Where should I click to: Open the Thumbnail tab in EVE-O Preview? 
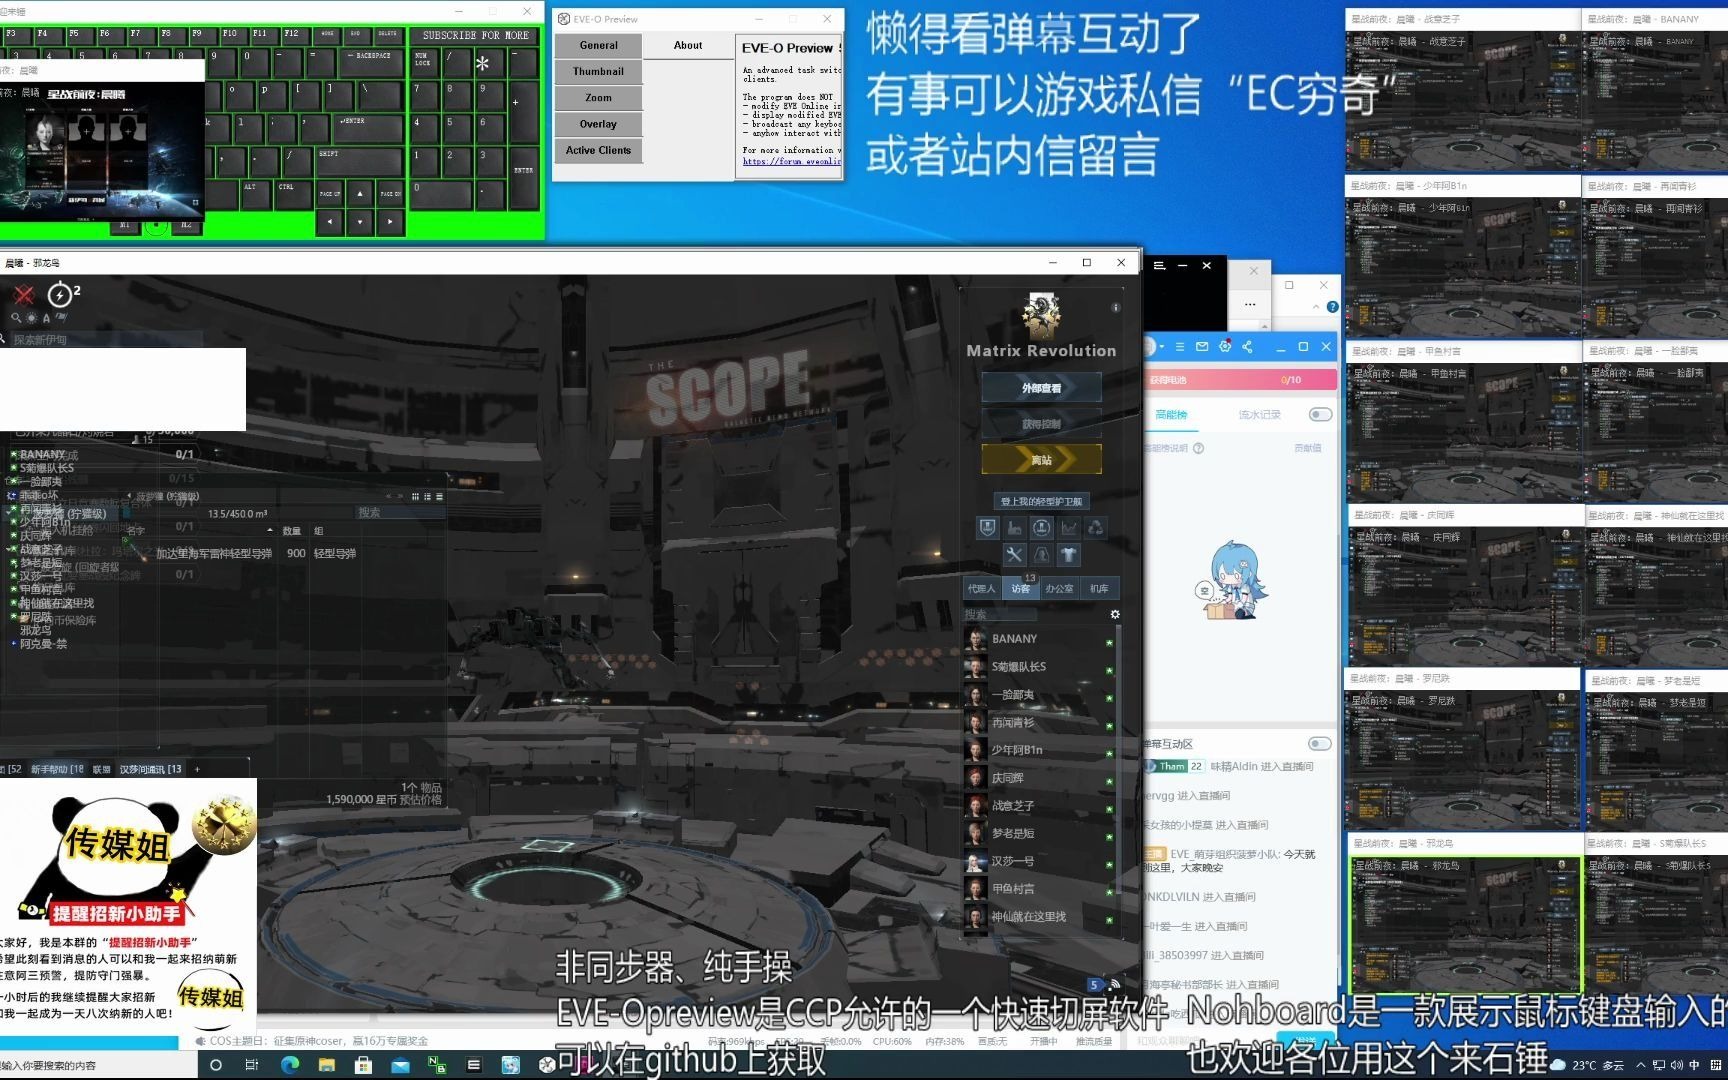pyautogui.click(x=598, y=71)
